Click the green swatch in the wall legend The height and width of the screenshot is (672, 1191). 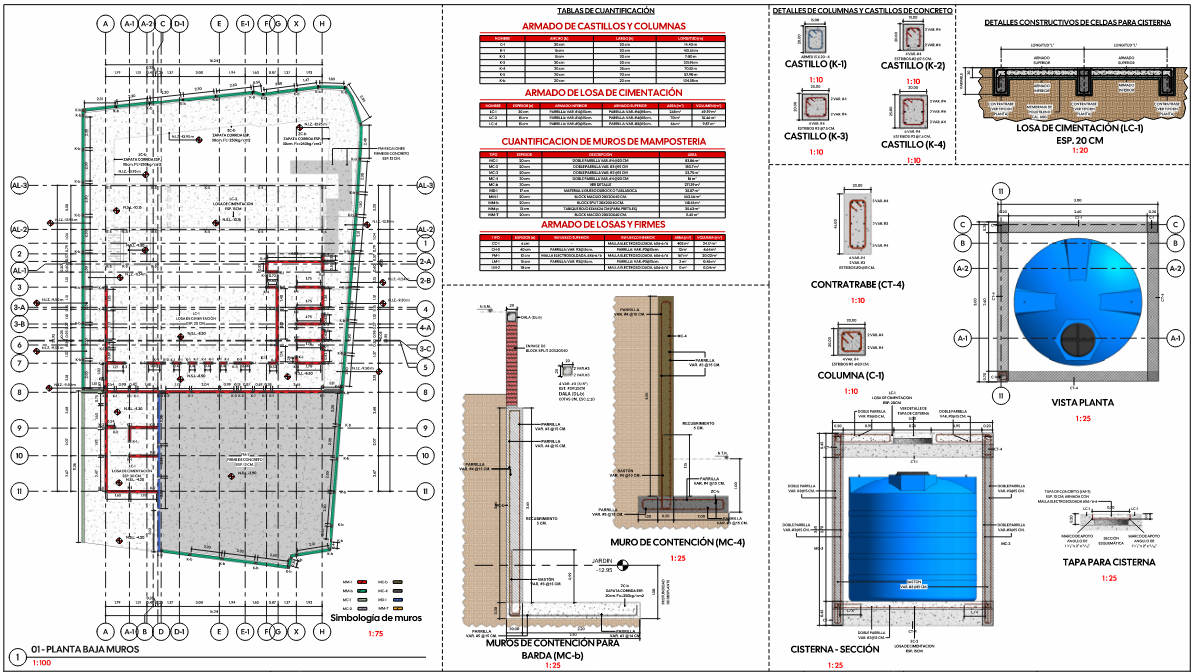pyautogui.click(x=362, y=592)
